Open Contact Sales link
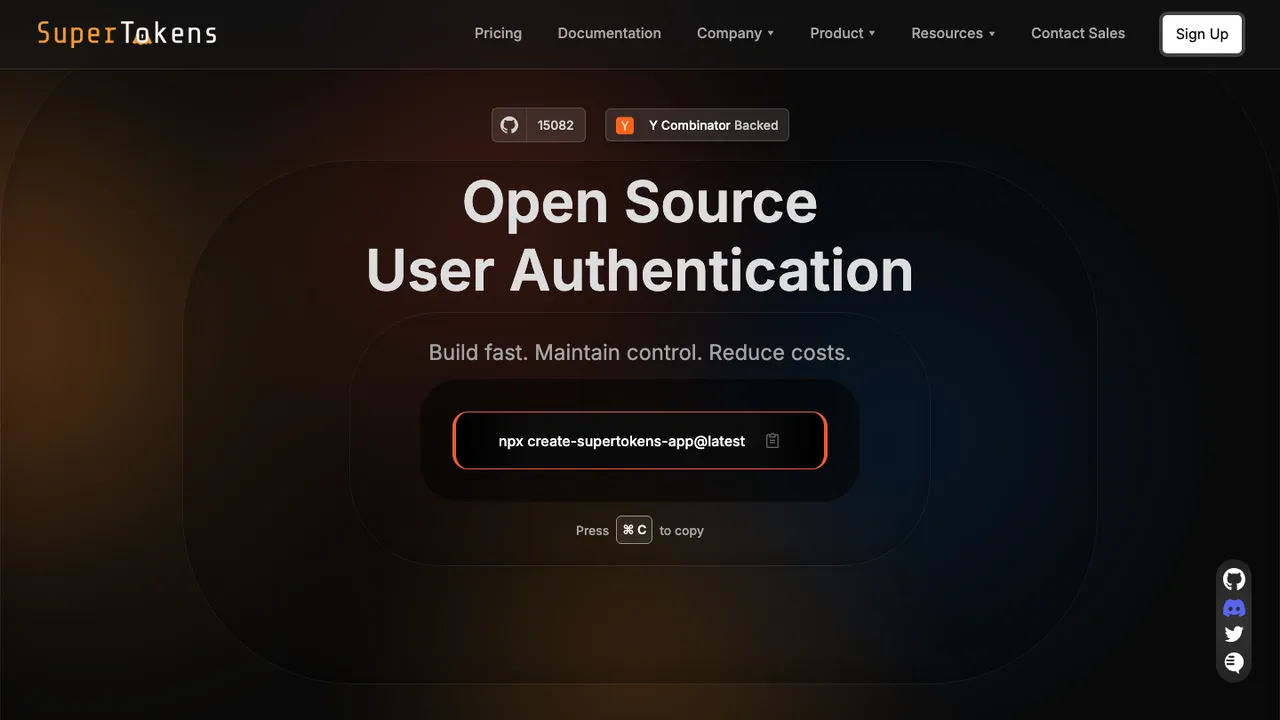Viewport: 1280px width, 720px height. pos(1078,33)
